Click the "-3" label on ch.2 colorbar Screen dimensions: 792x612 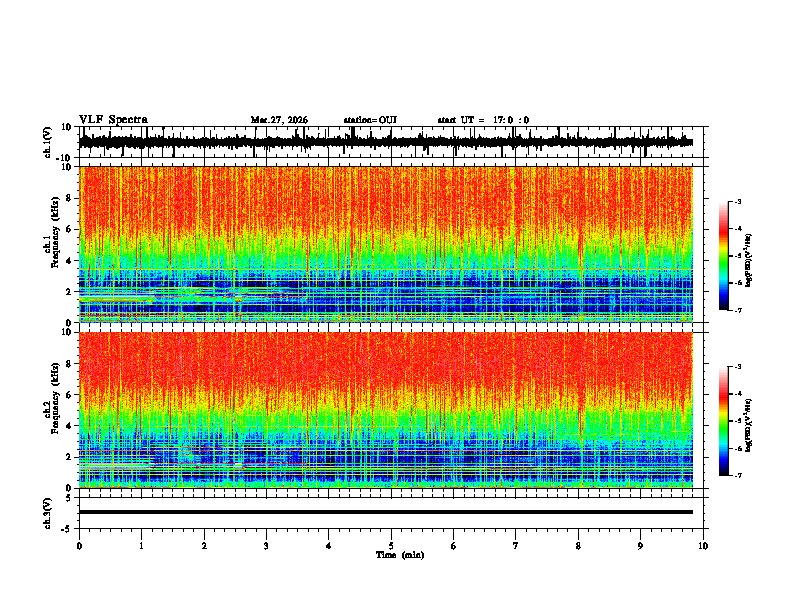click(x=738, y=367)
